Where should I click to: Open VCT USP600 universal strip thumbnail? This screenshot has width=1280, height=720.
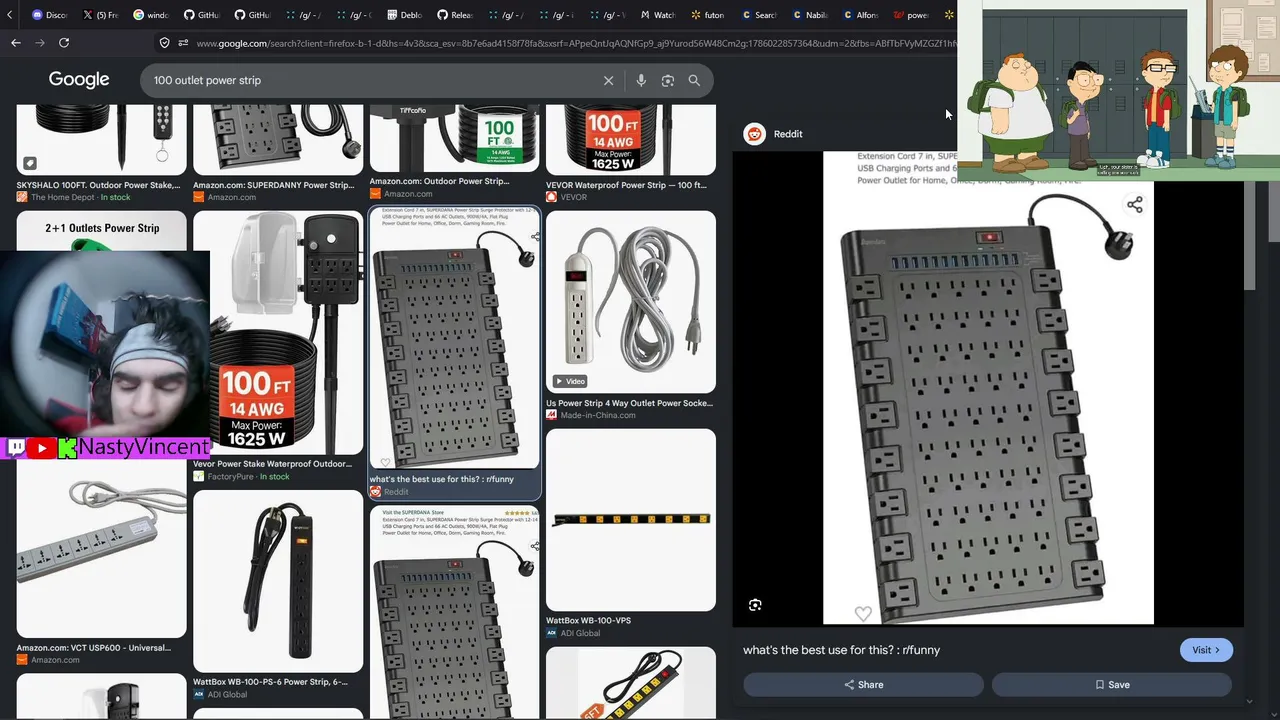[x=101, y=548]
